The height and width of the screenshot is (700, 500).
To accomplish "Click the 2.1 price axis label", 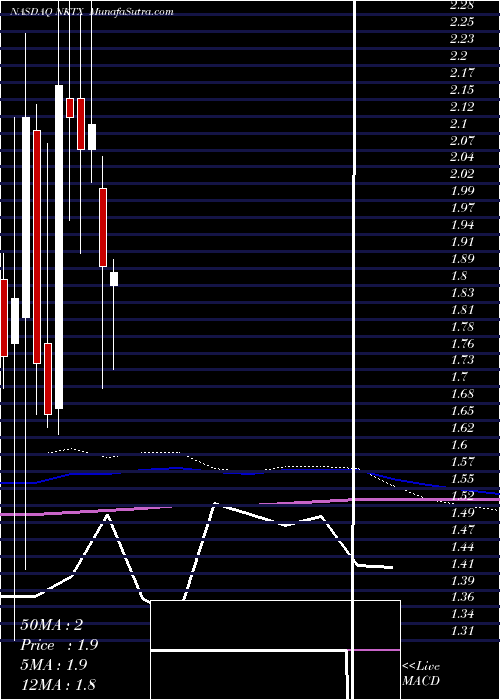I will (x=459, y=124).
